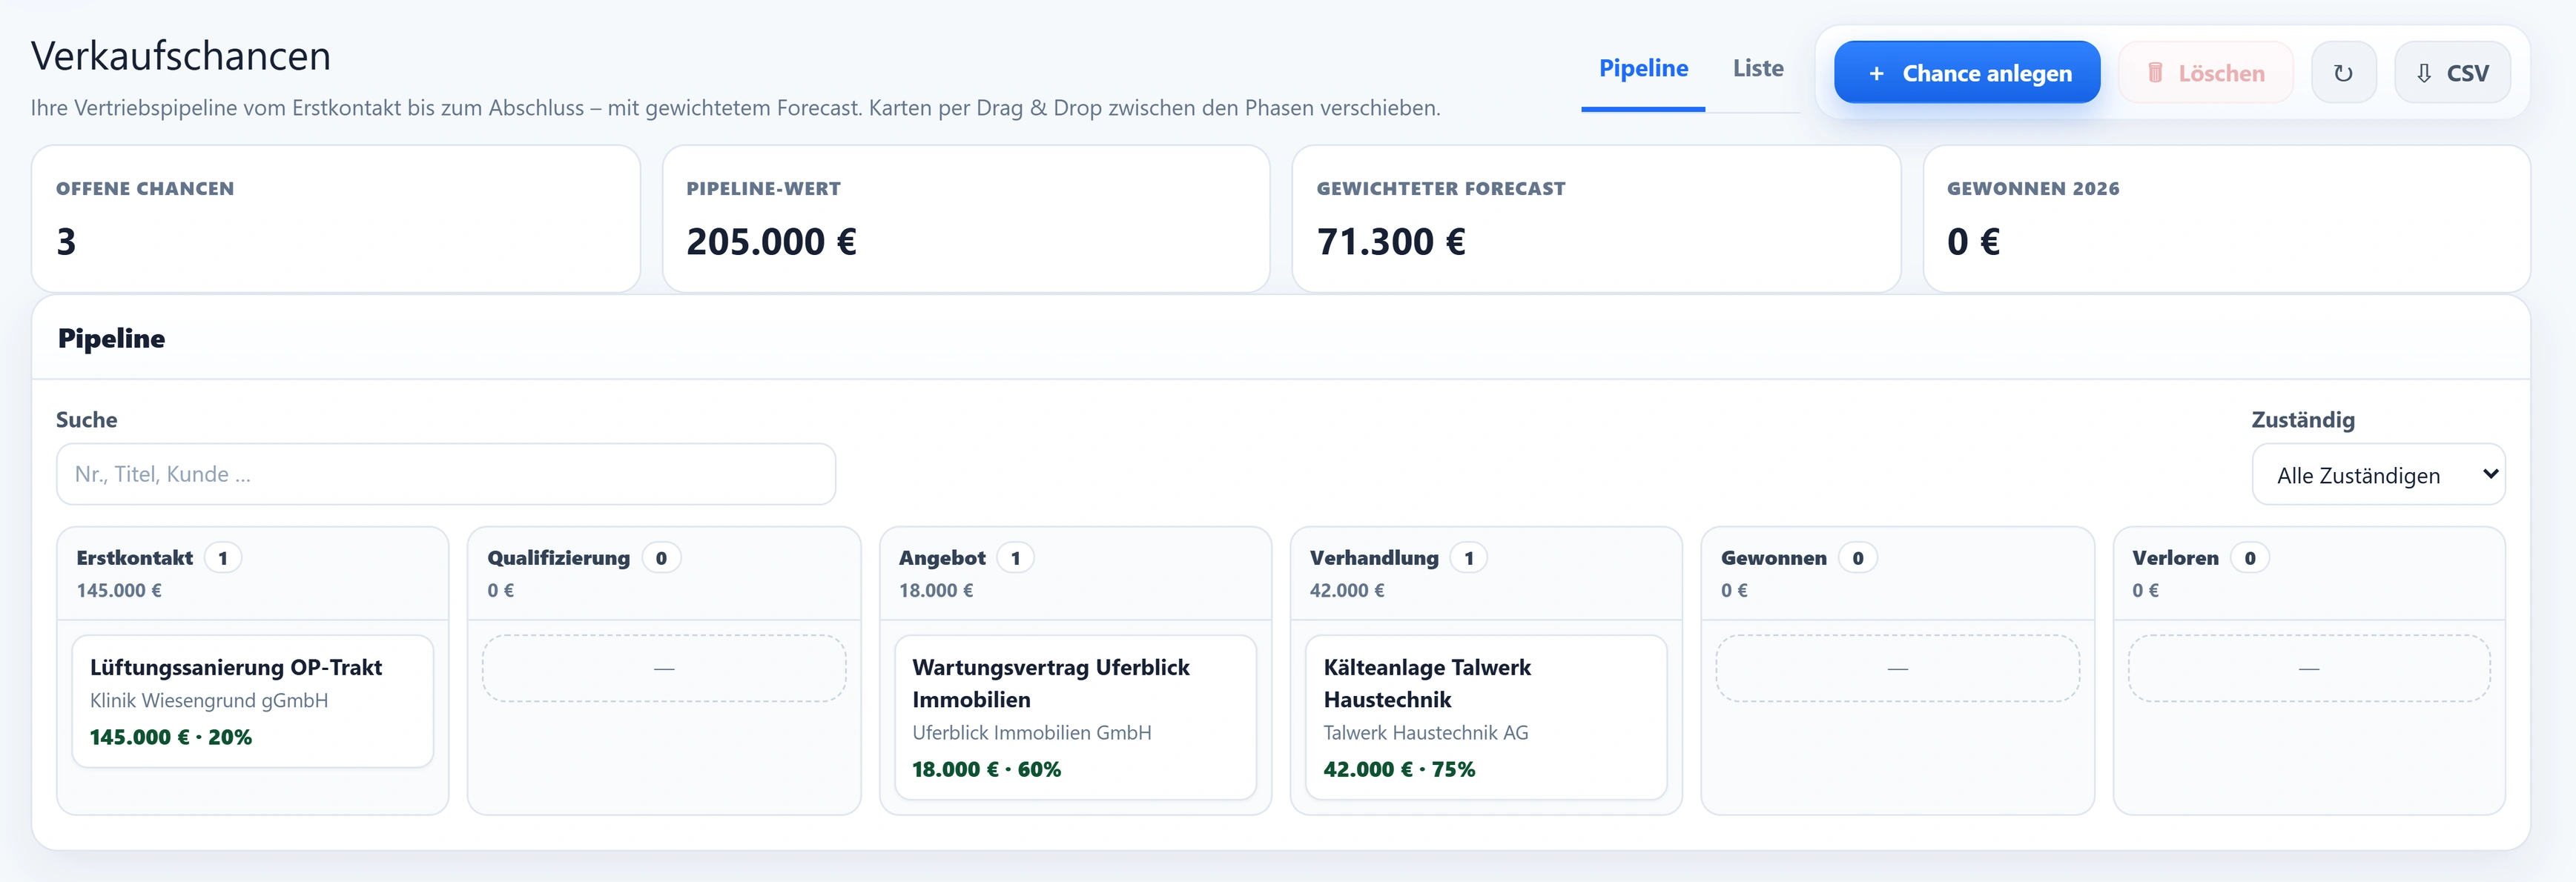This screenshot has height=882, width=2576.
Task: Click the Gewonnen 2026 value 0 €
Action: [1973, 242]
